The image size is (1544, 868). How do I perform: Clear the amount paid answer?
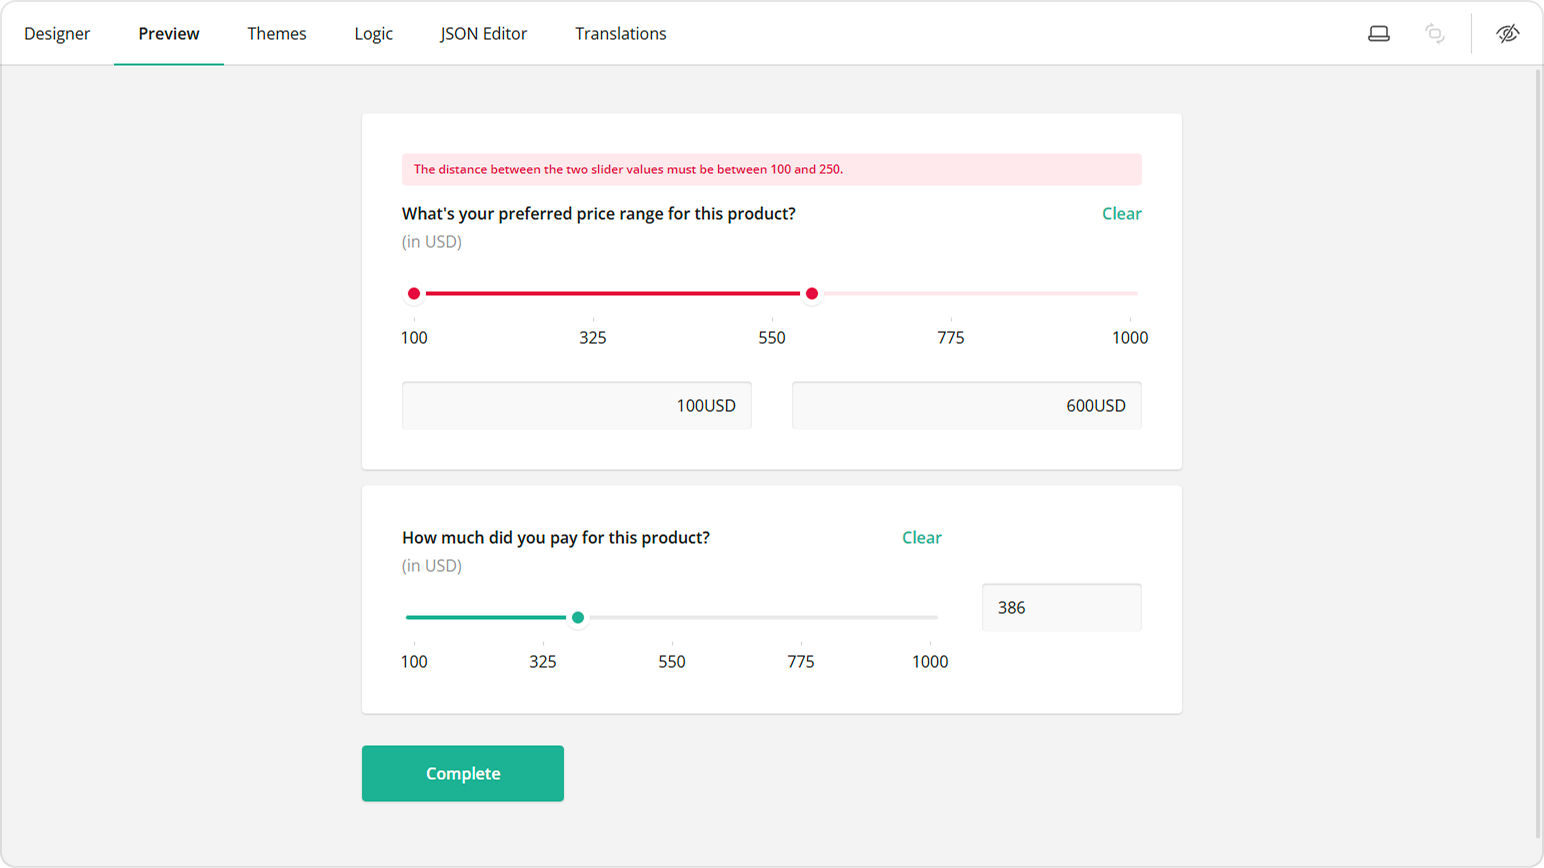coord(921,537)
